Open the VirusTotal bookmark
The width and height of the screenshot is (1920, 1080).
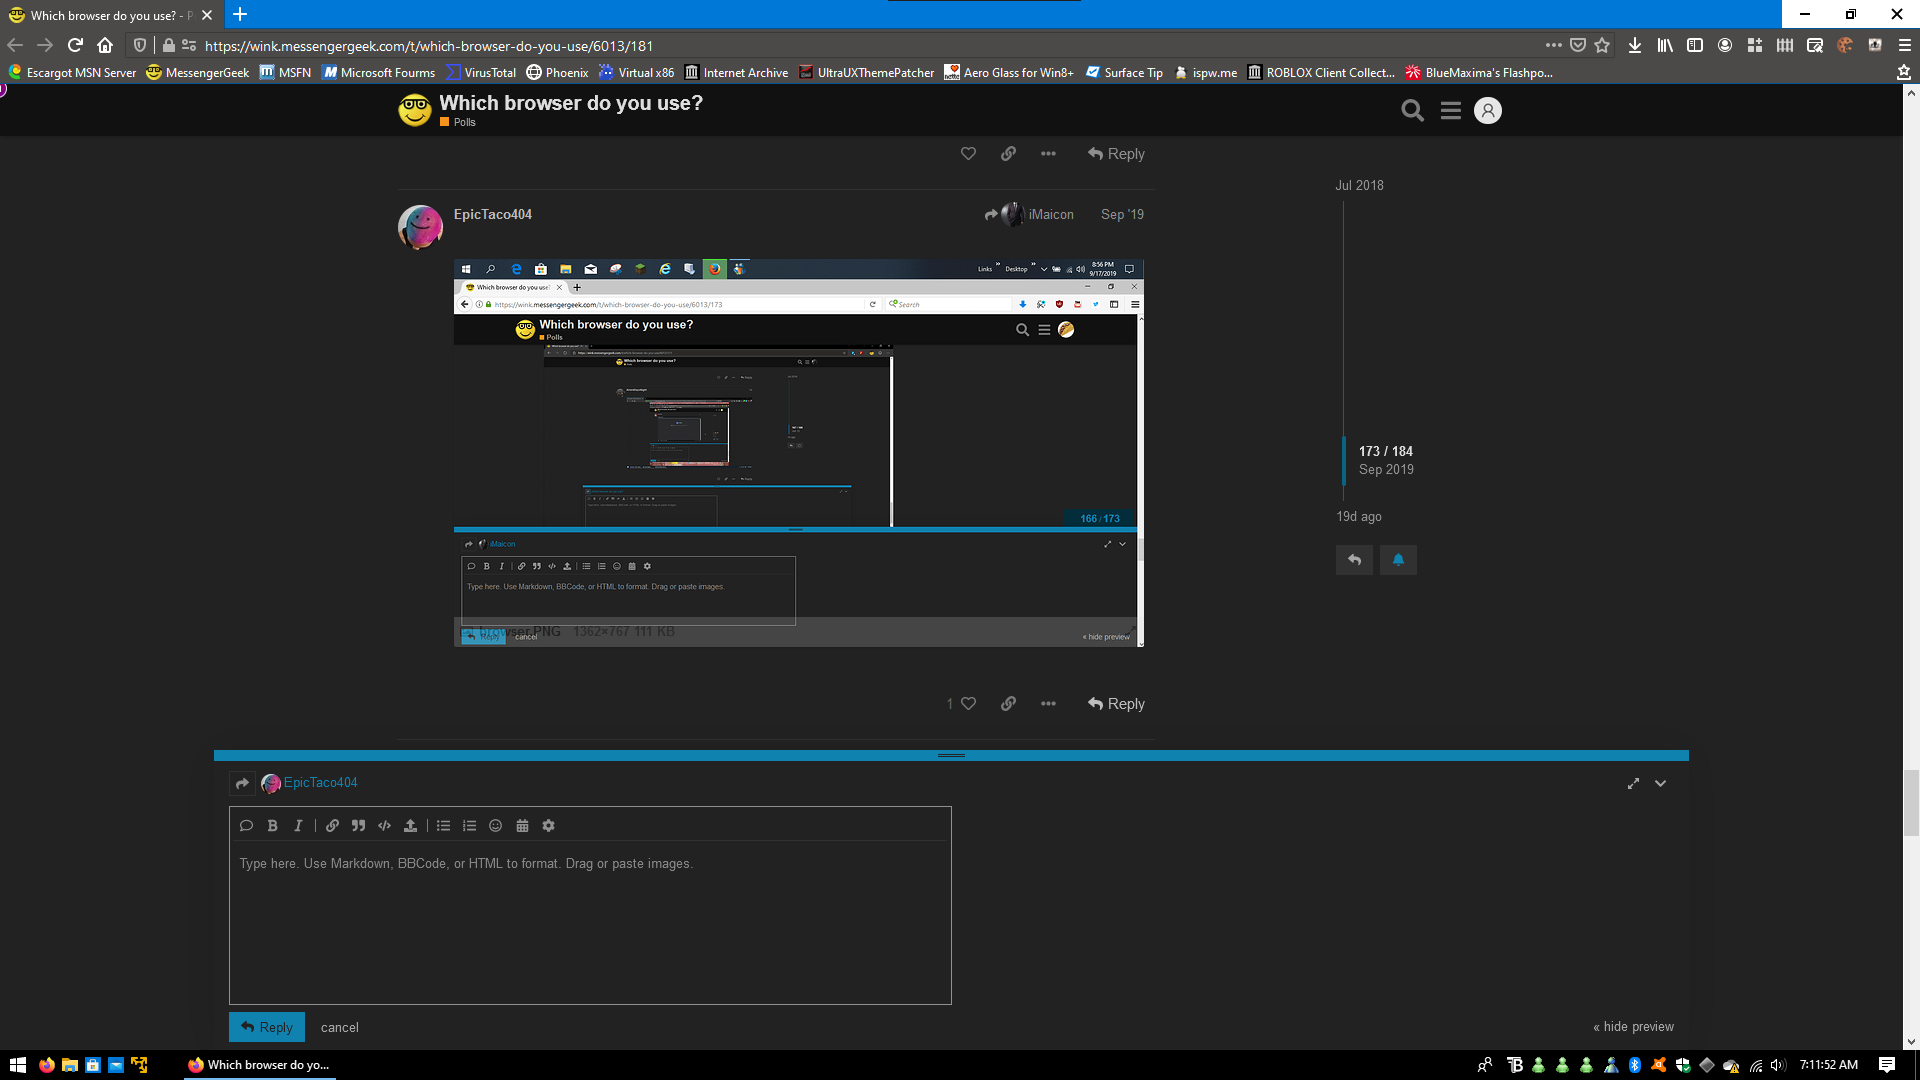coord(481,73)
